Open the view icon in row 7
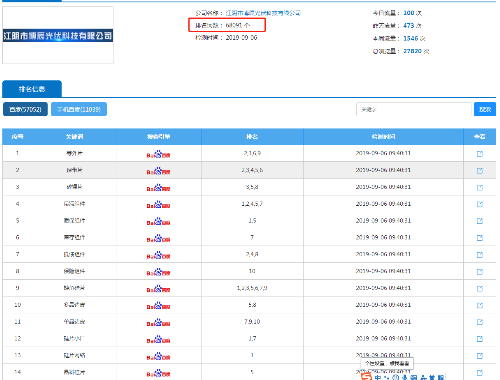500x380 pixels. (480, 255)
